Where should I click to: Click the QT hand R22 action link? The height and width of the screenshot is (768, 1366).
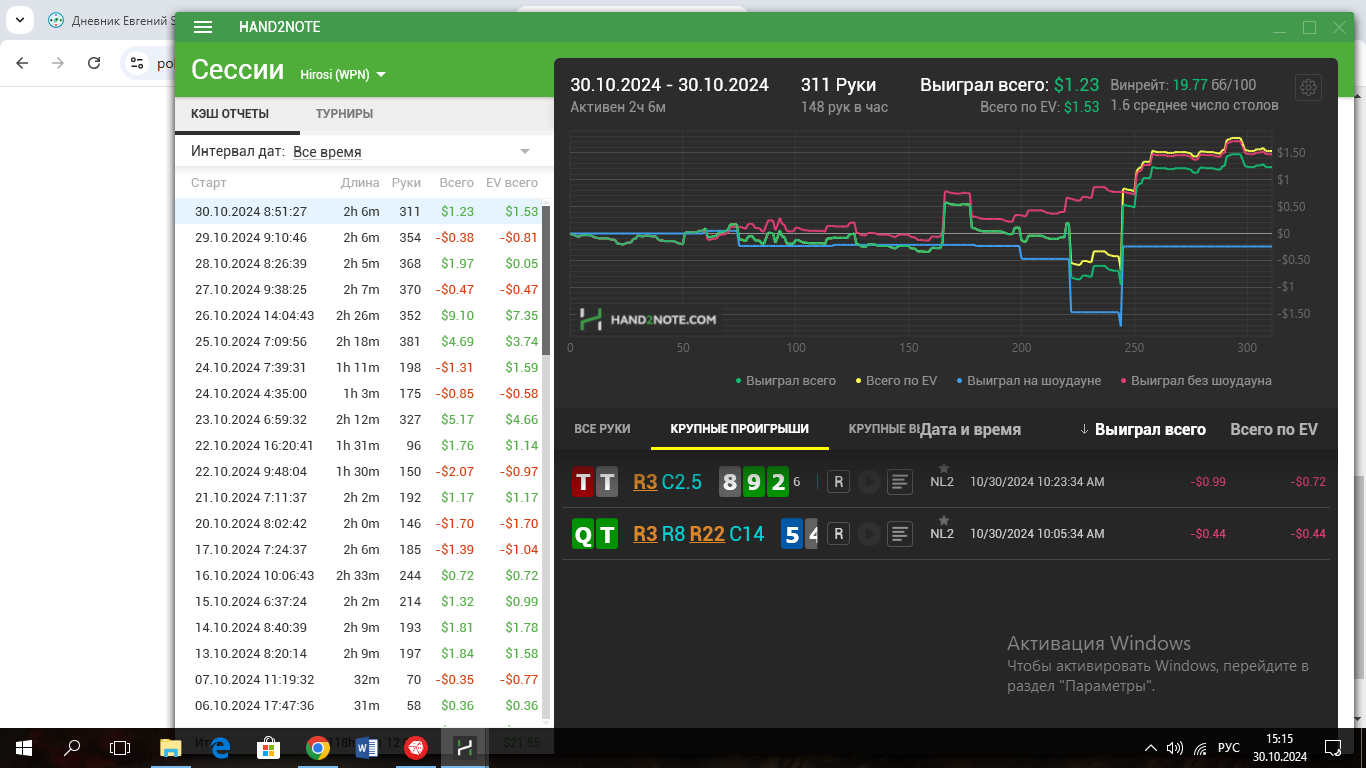[707, 534]
